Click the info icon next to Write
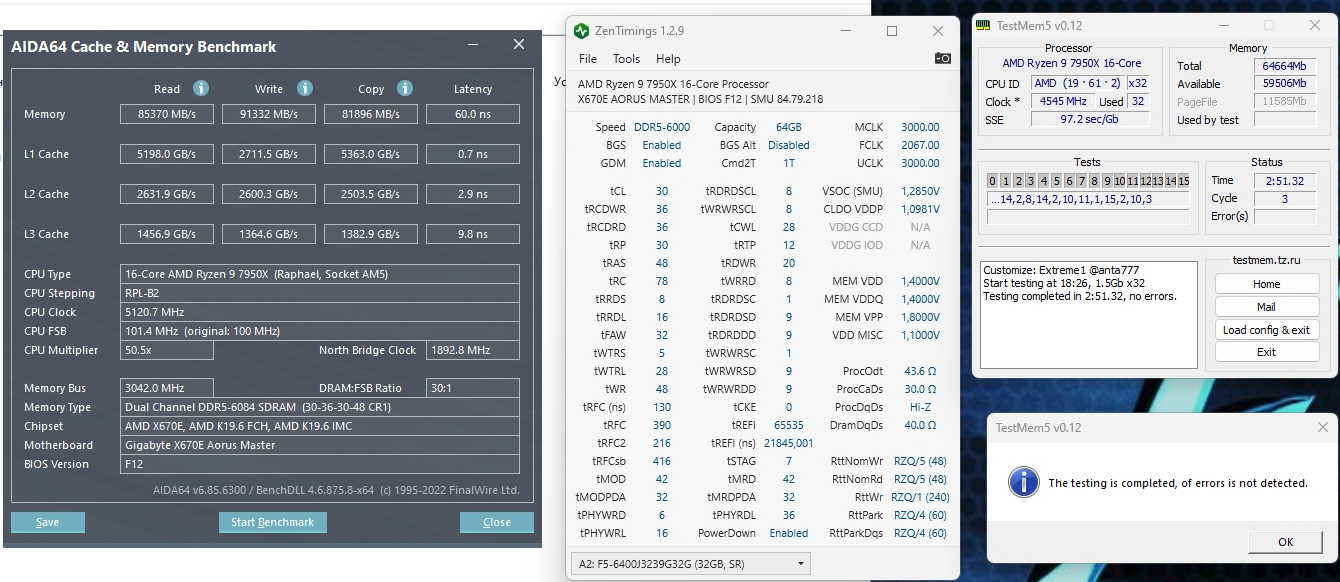Viewport: 1340px width, 582px height. pos(305,88)
